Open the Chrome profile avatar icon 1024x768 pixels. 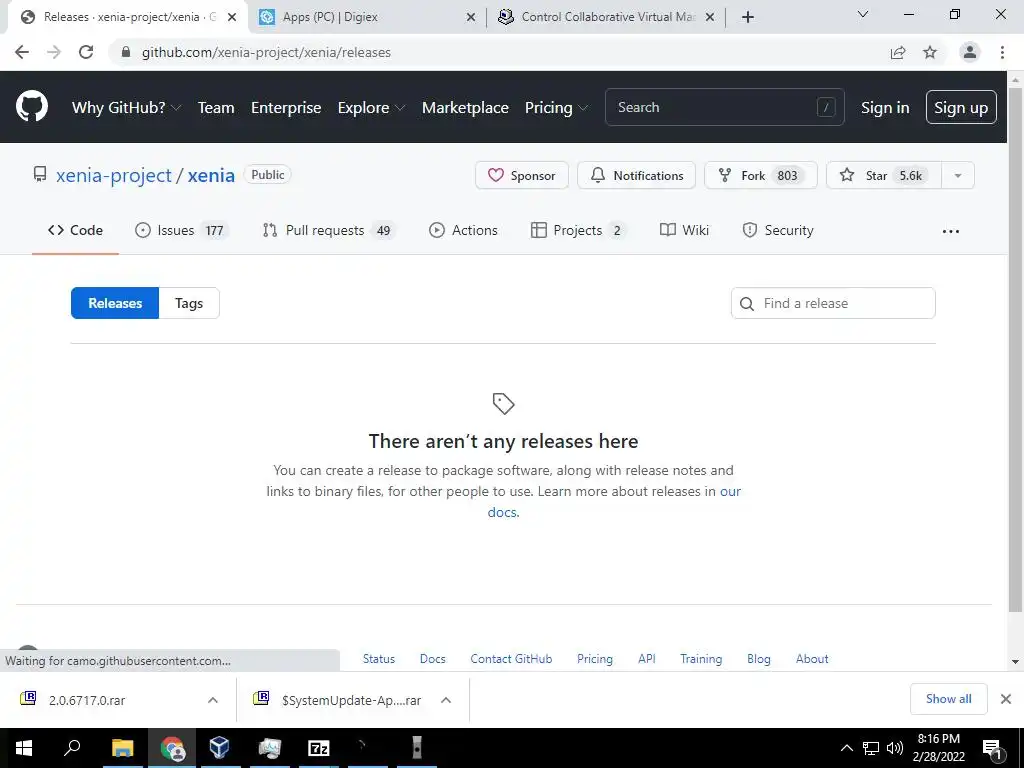(970, 52)
